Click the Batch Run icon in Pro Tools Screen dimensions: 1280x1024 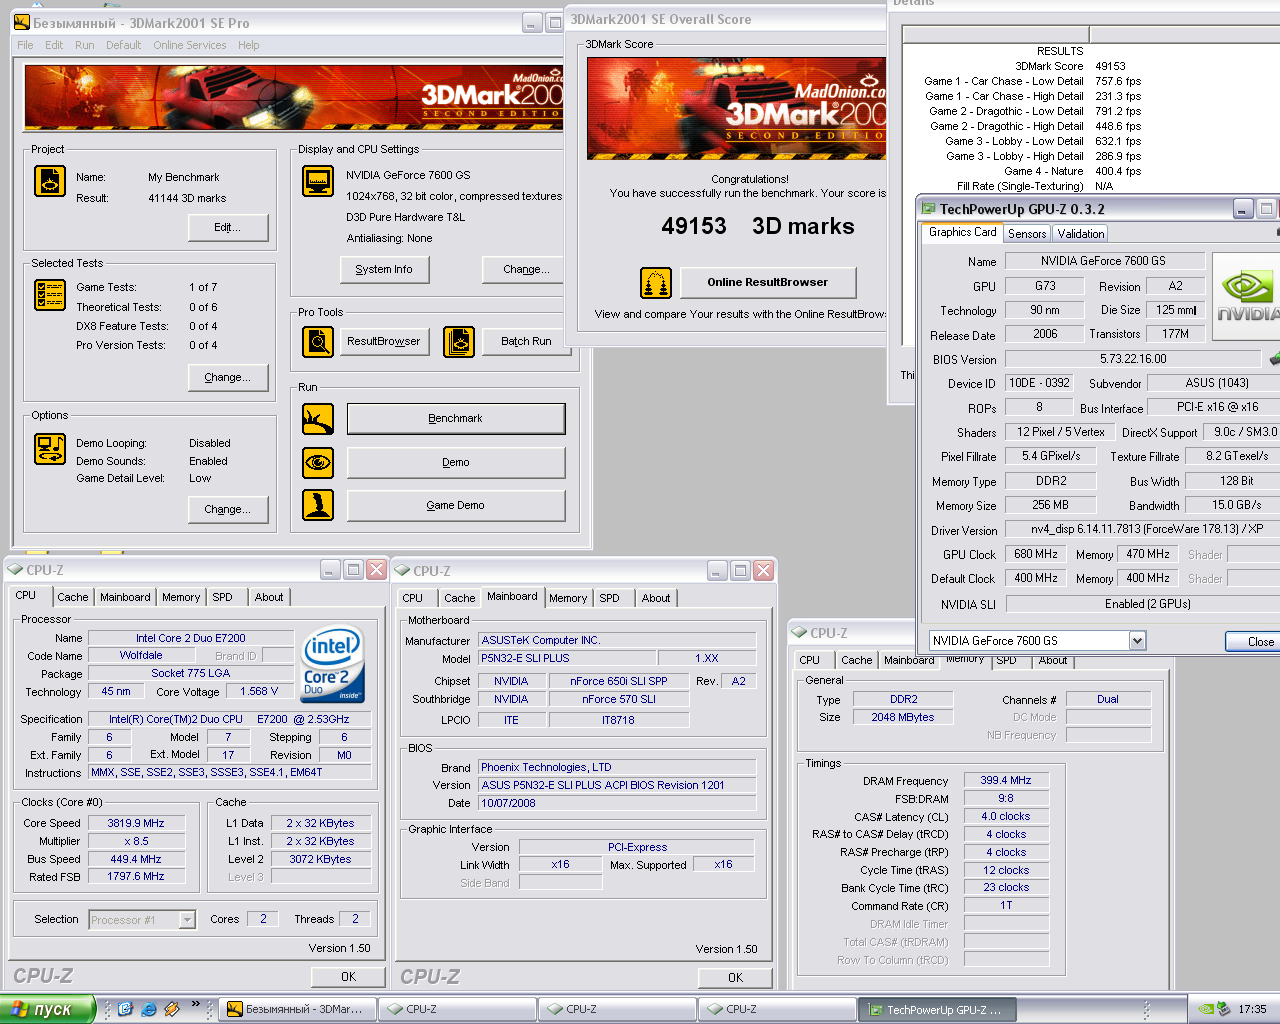coord(459,342)
